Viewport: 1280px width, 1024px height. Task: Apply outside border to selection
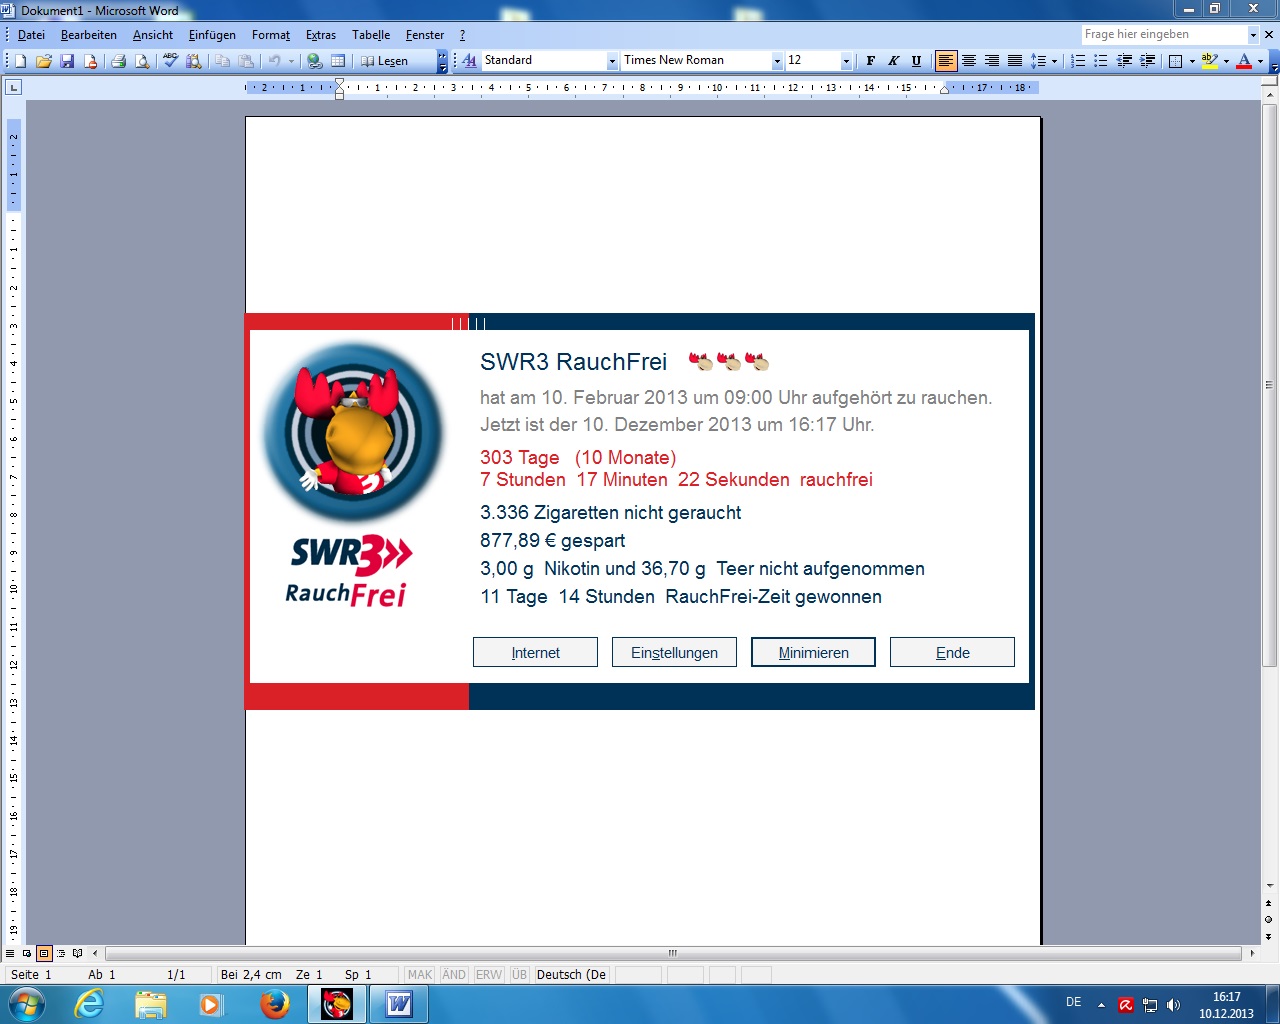1176,61
